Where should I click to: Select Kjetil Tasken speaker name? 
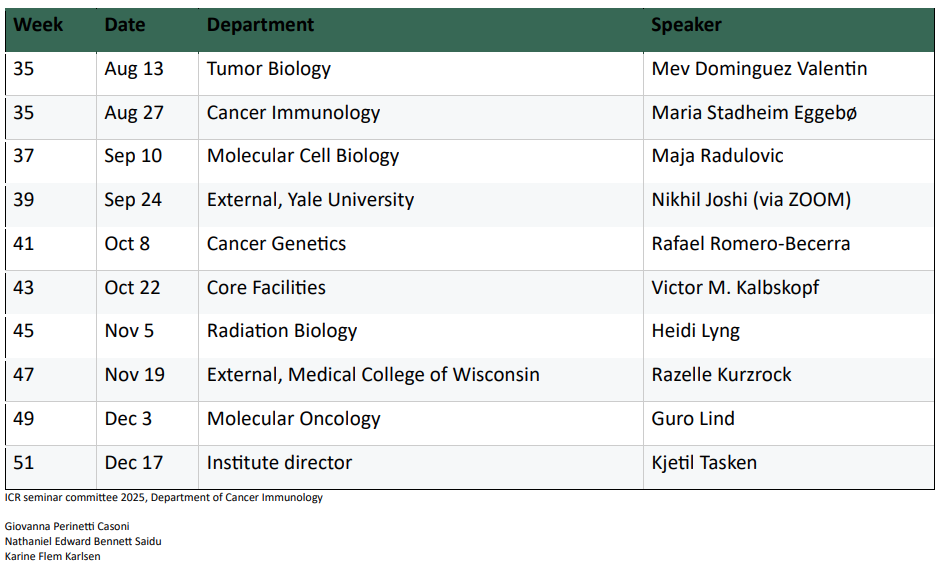(704, 462)
